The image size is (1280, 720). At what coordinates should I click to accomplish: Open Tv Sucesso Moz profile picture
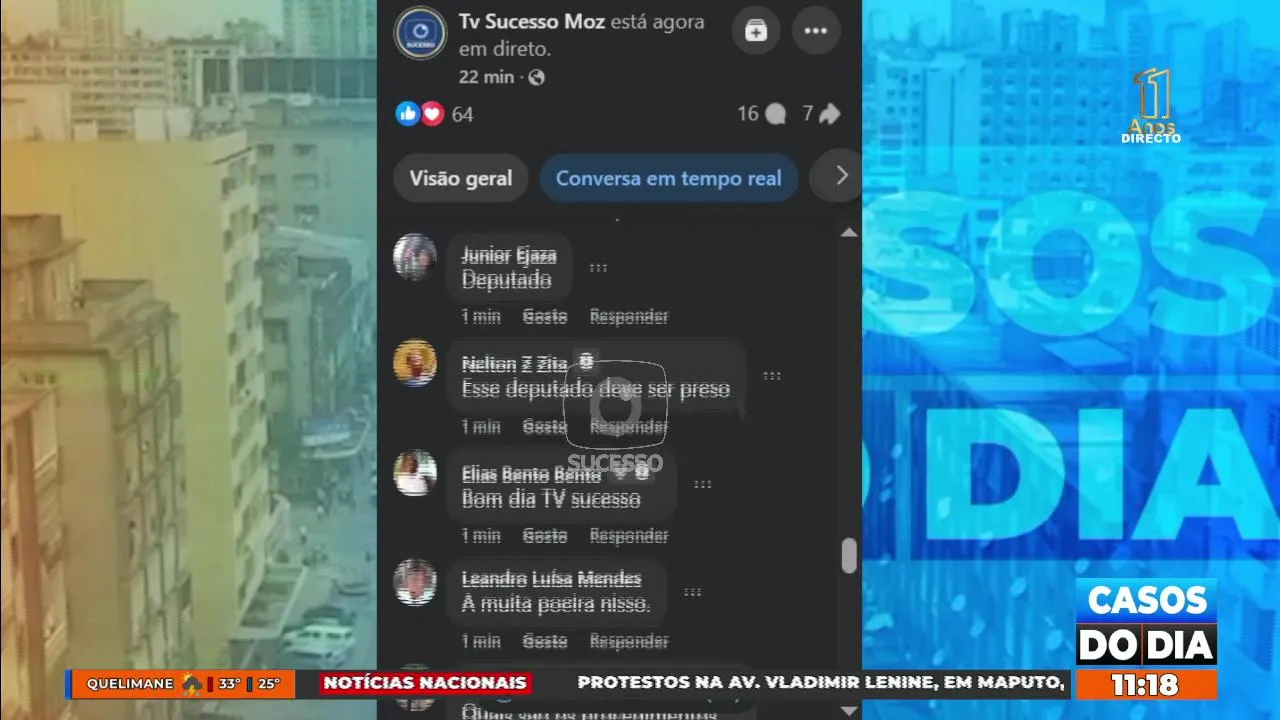tap(420, 33)
